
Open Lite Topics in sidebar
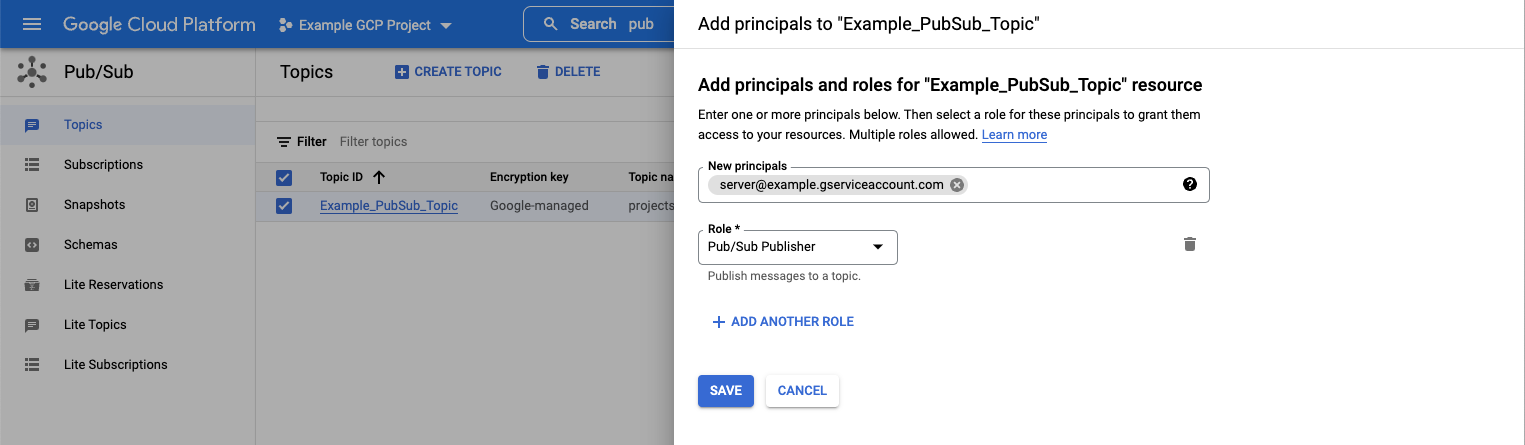click(127, 325)
